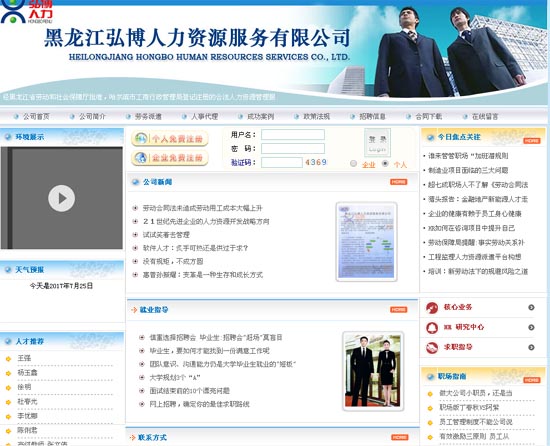
Task: Click the Hongbo company logo
Action: (26, 12)
